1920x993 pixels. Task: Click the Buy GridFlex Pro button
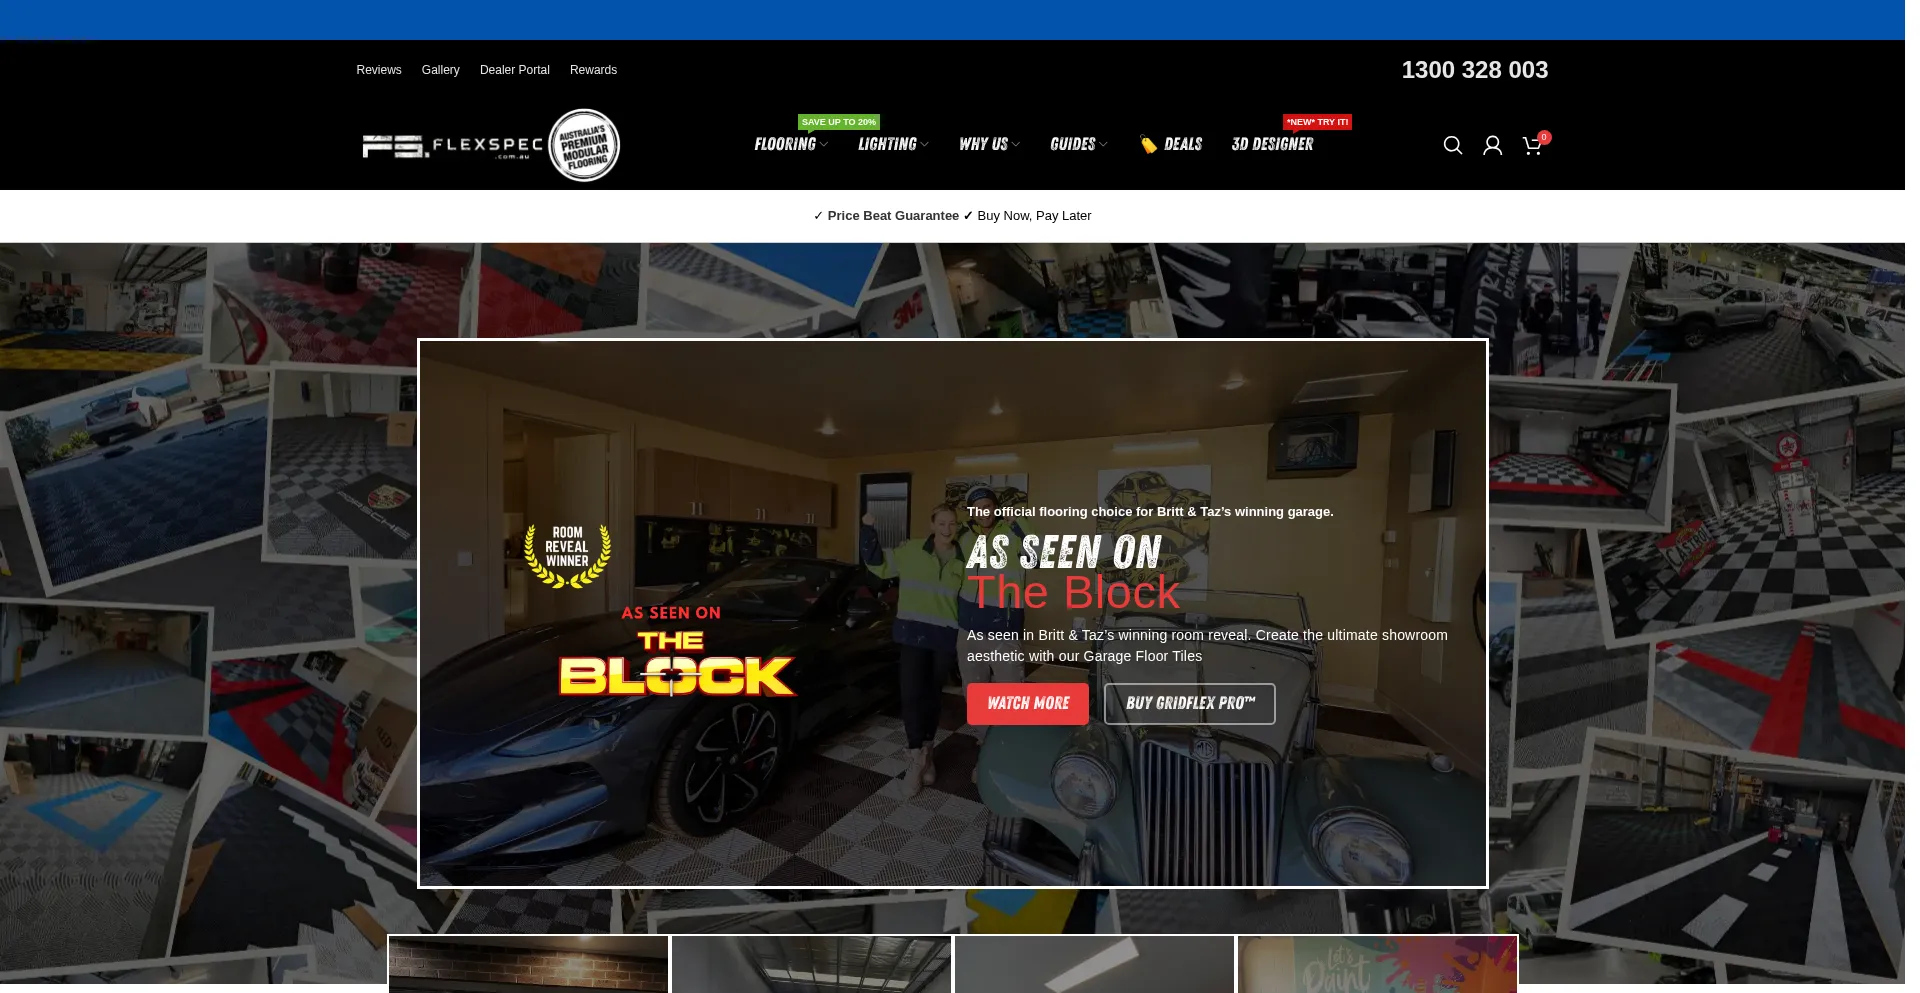1190,704
